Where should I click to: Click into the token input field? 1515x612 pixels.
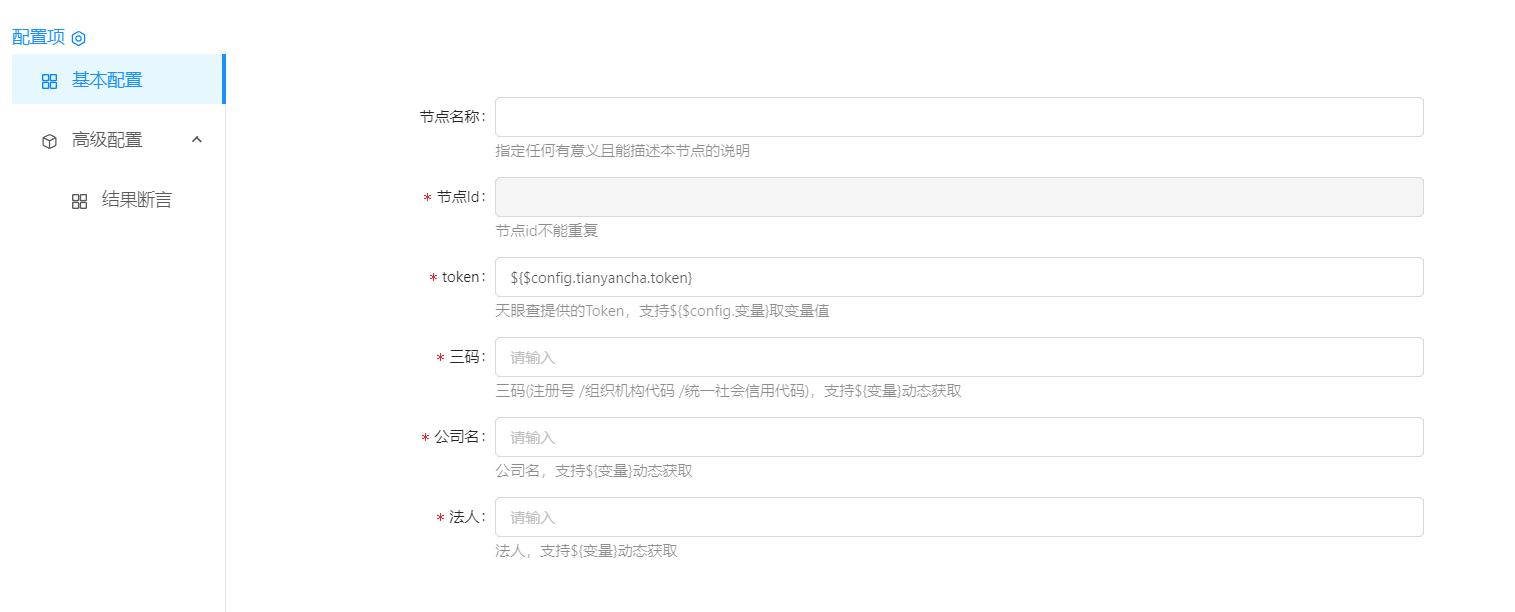(x=958, y=277)
